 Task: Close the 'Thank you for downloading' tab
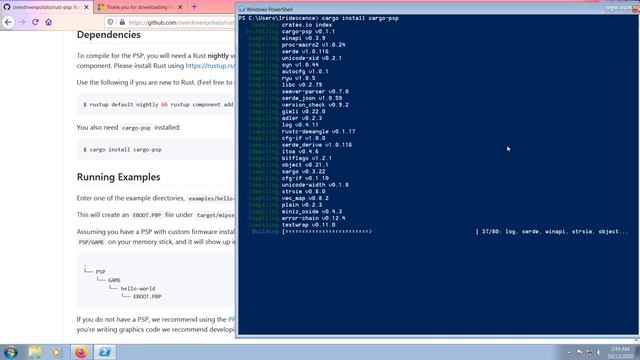[x=180, y=7]
